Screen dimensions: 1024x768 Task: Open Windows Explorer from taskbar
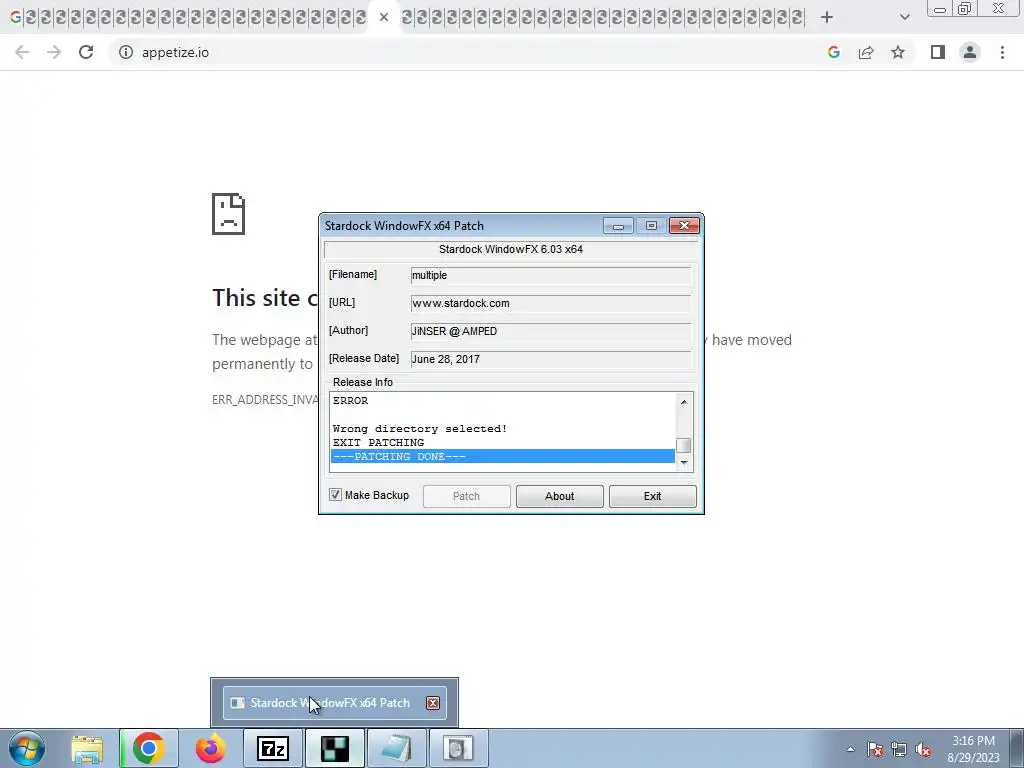[x=87, y=748]
